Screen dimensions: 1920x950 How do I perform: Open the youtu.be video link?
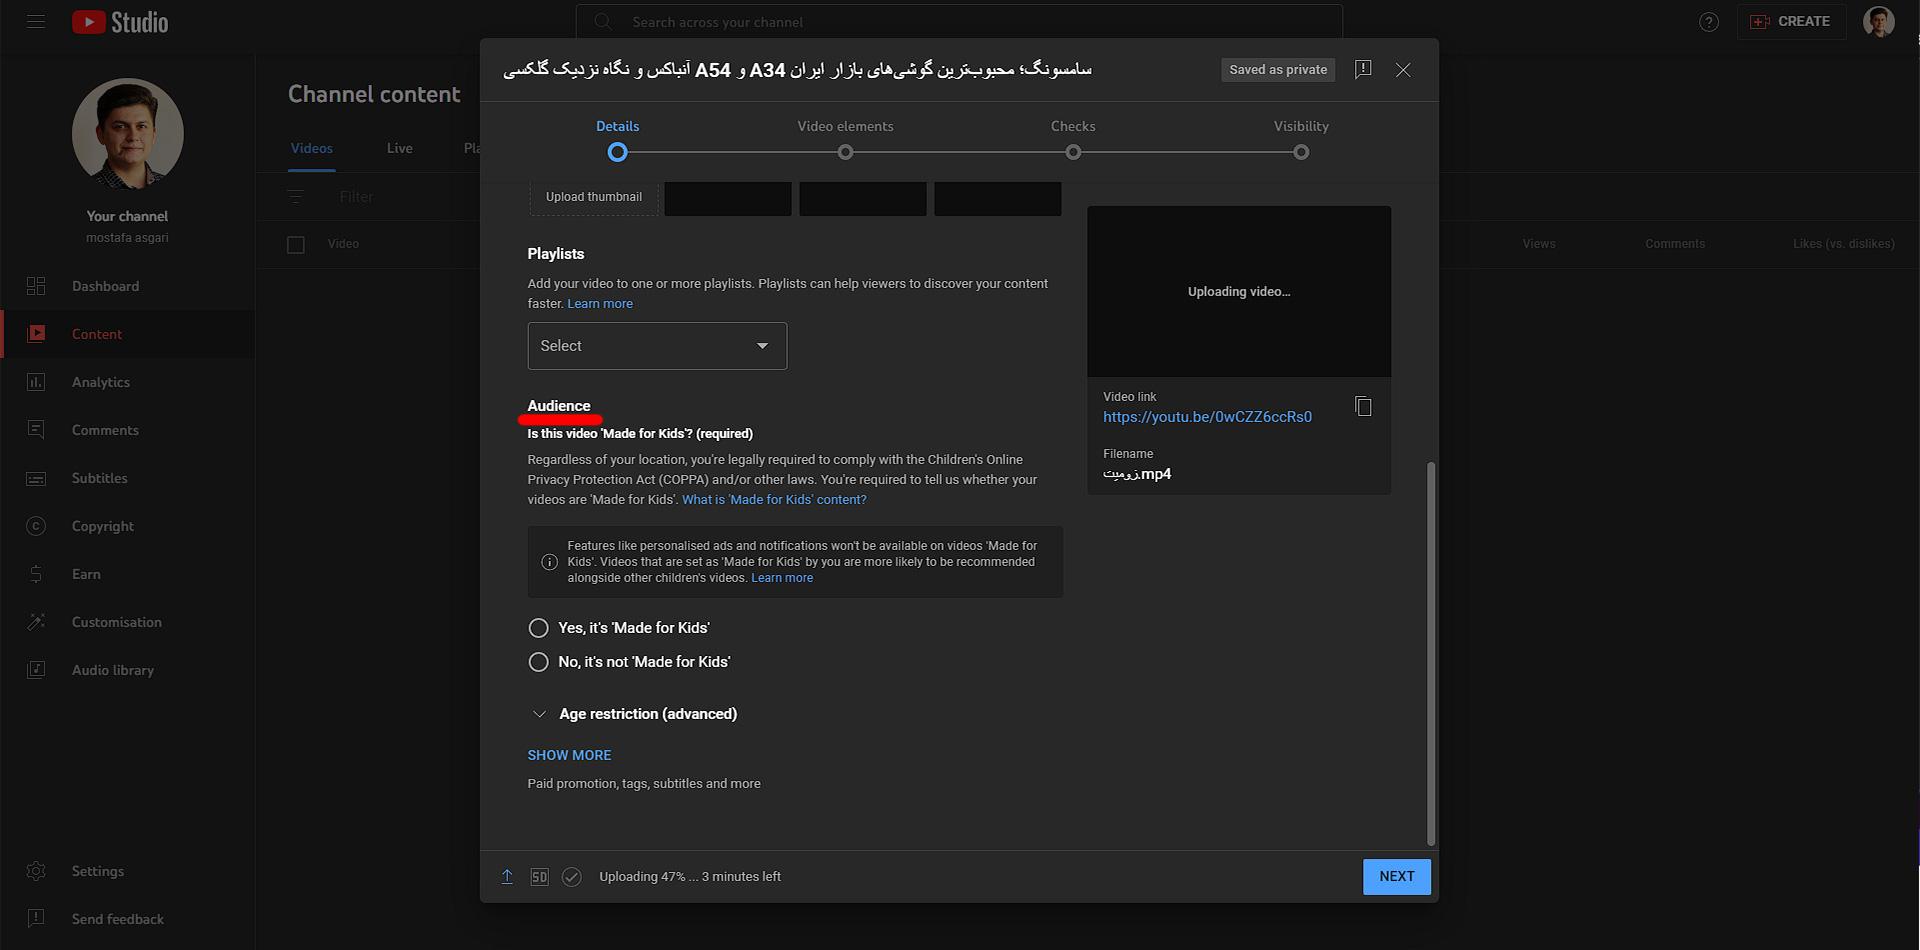tap(1207, 417)
